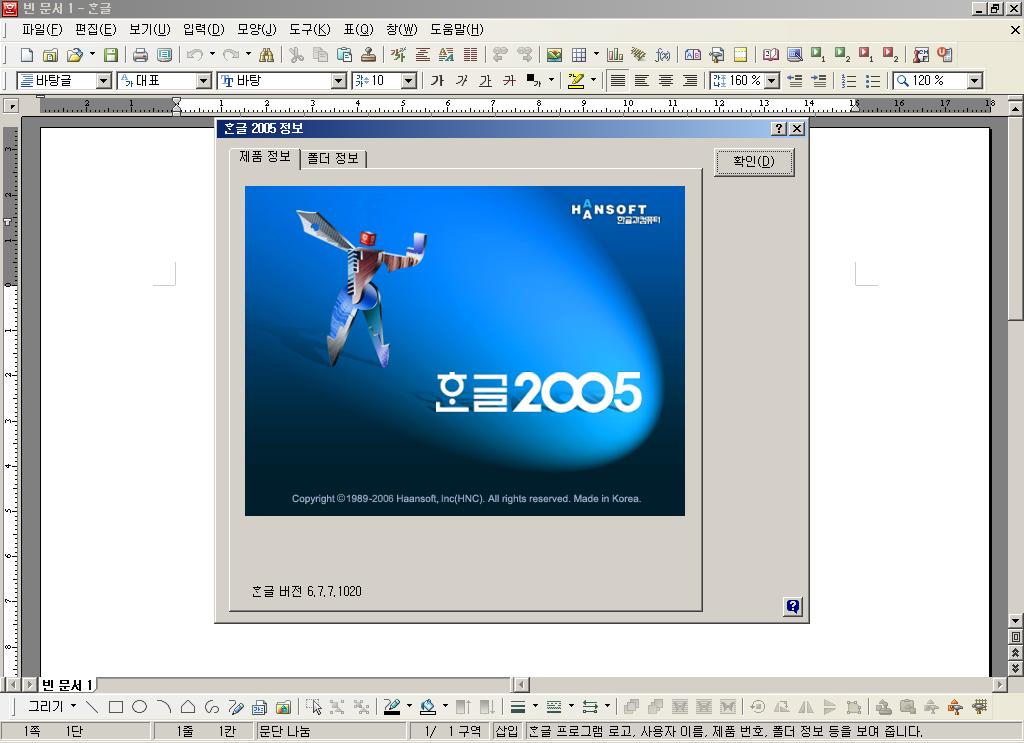Set right paragraph alignment
1024x743 pixels.
tap(690, 81)
